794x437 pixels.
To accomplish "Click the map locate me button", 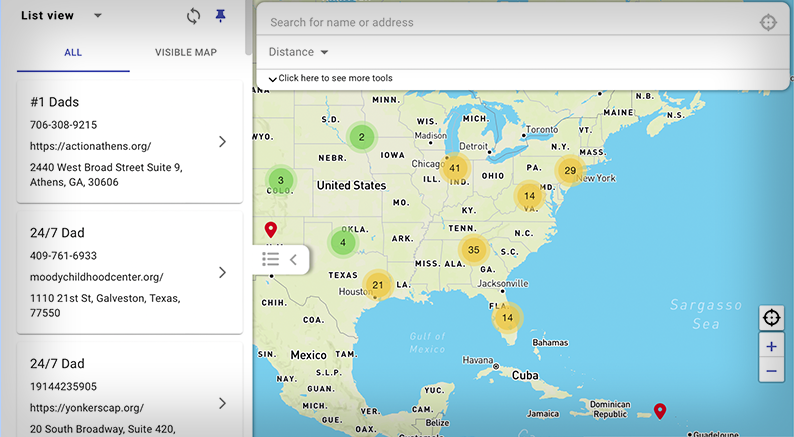I will [x=771, y=318].
